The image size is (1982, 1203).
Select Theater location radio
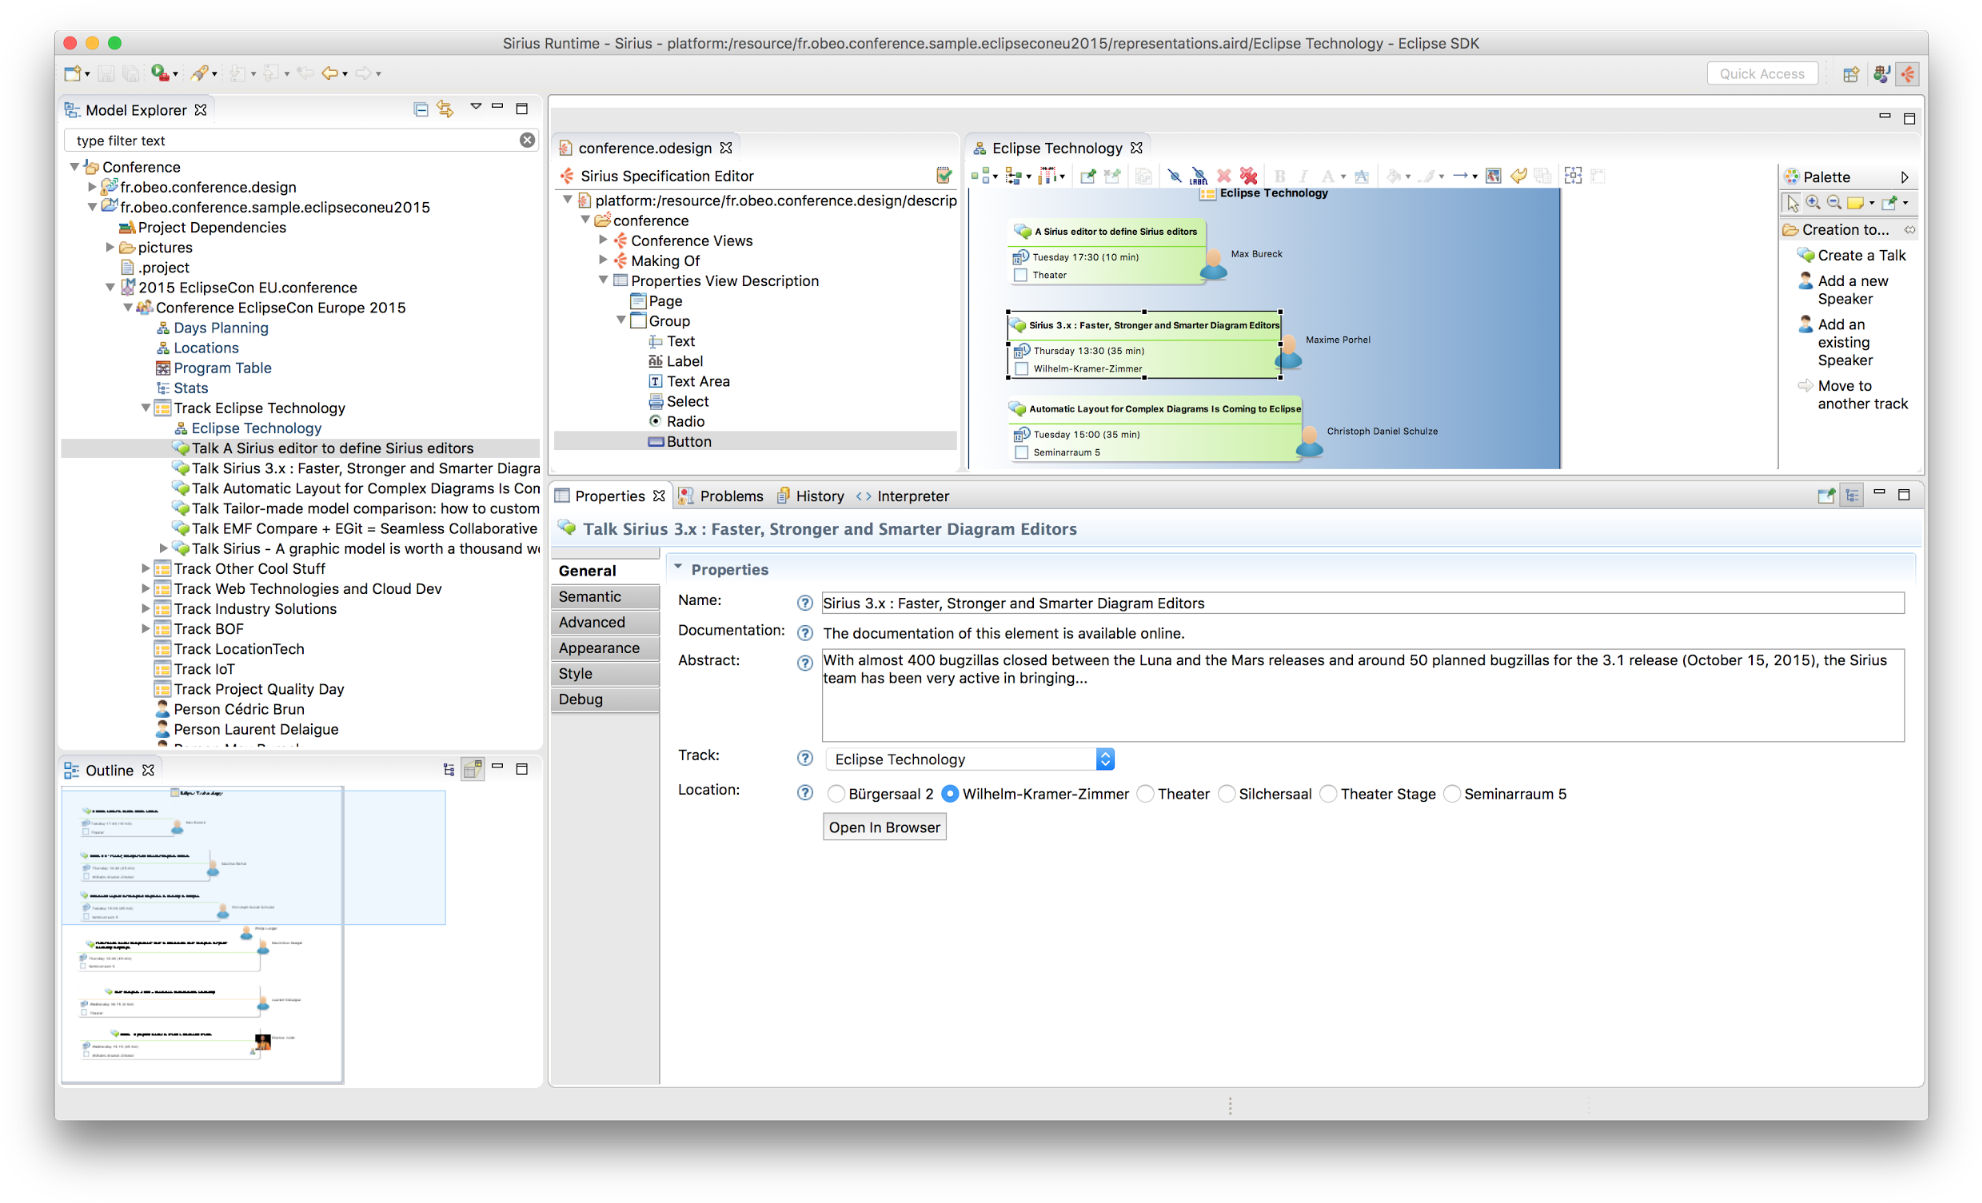(x=1146, y=794)
